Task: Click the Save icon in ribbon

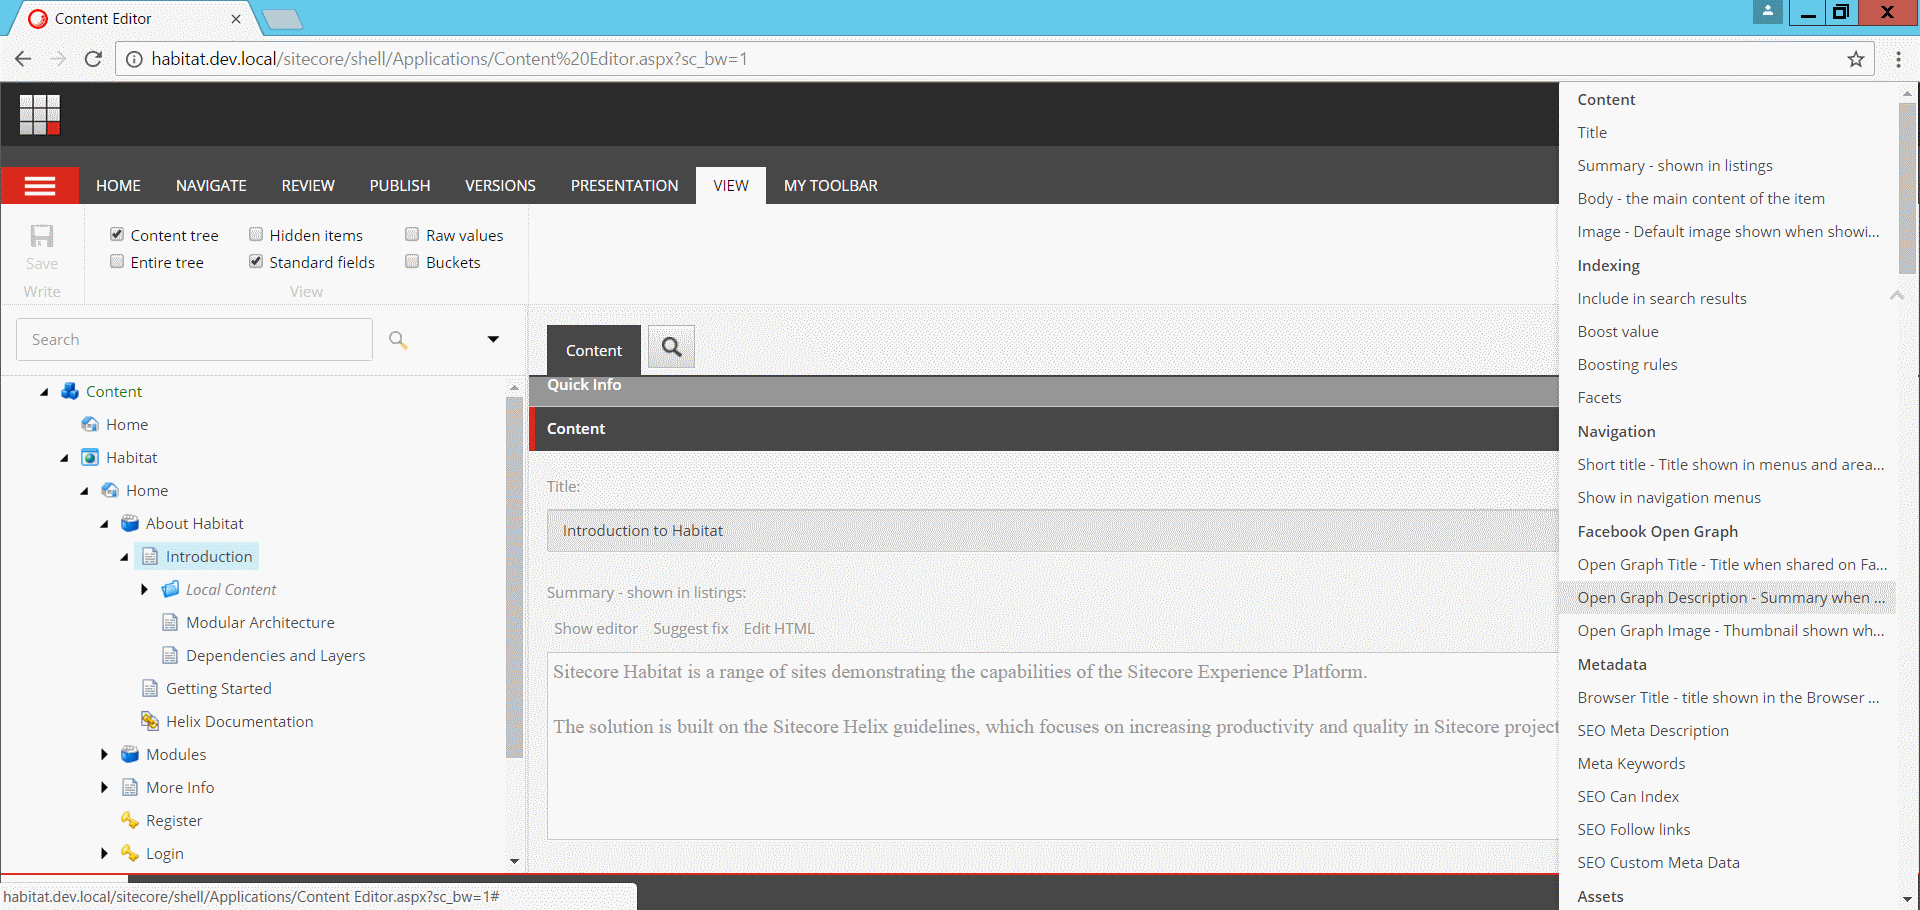Action: coord(42,236)
